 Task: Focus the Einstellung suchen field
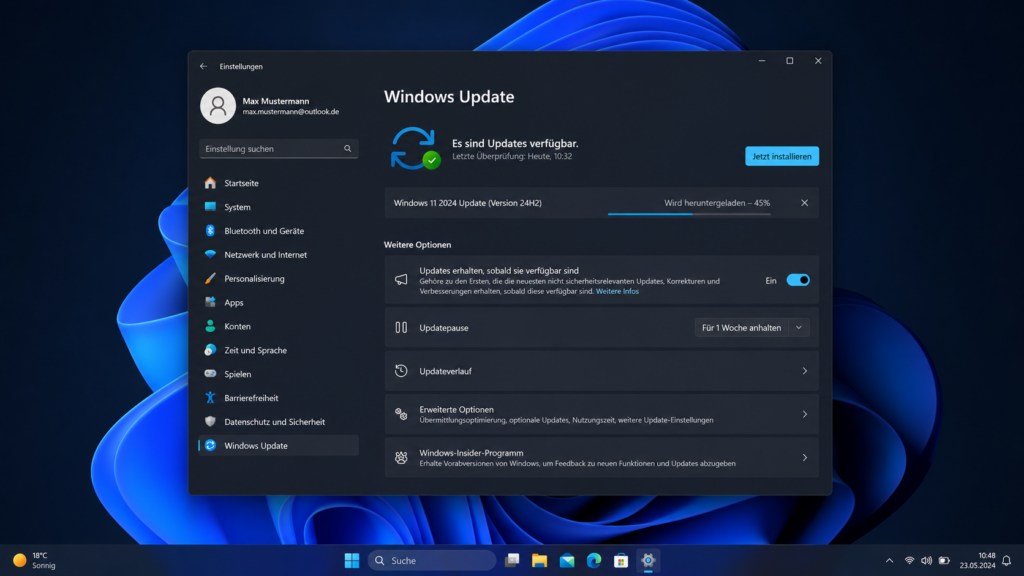point(279,149)
